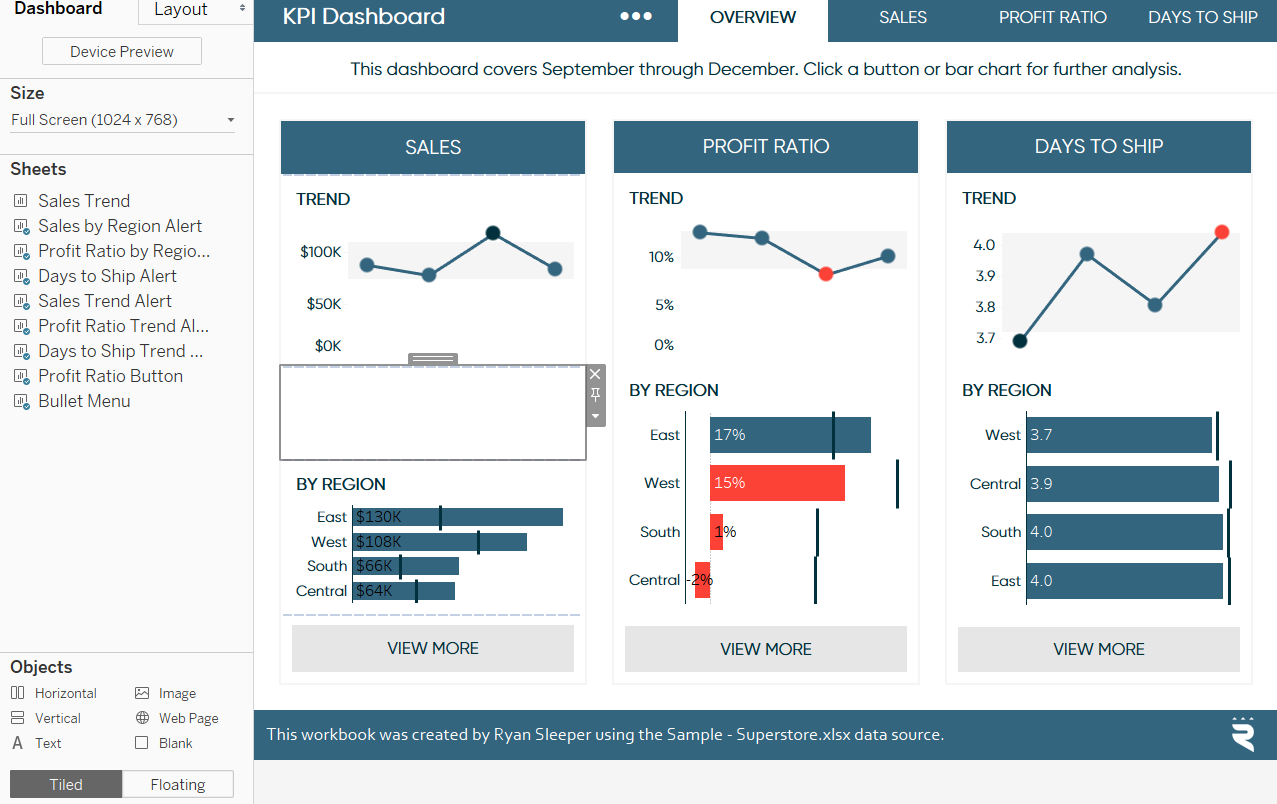Click the three-dot menu in dashboard header
1277x804 pixels.
(x=636, y=17)
